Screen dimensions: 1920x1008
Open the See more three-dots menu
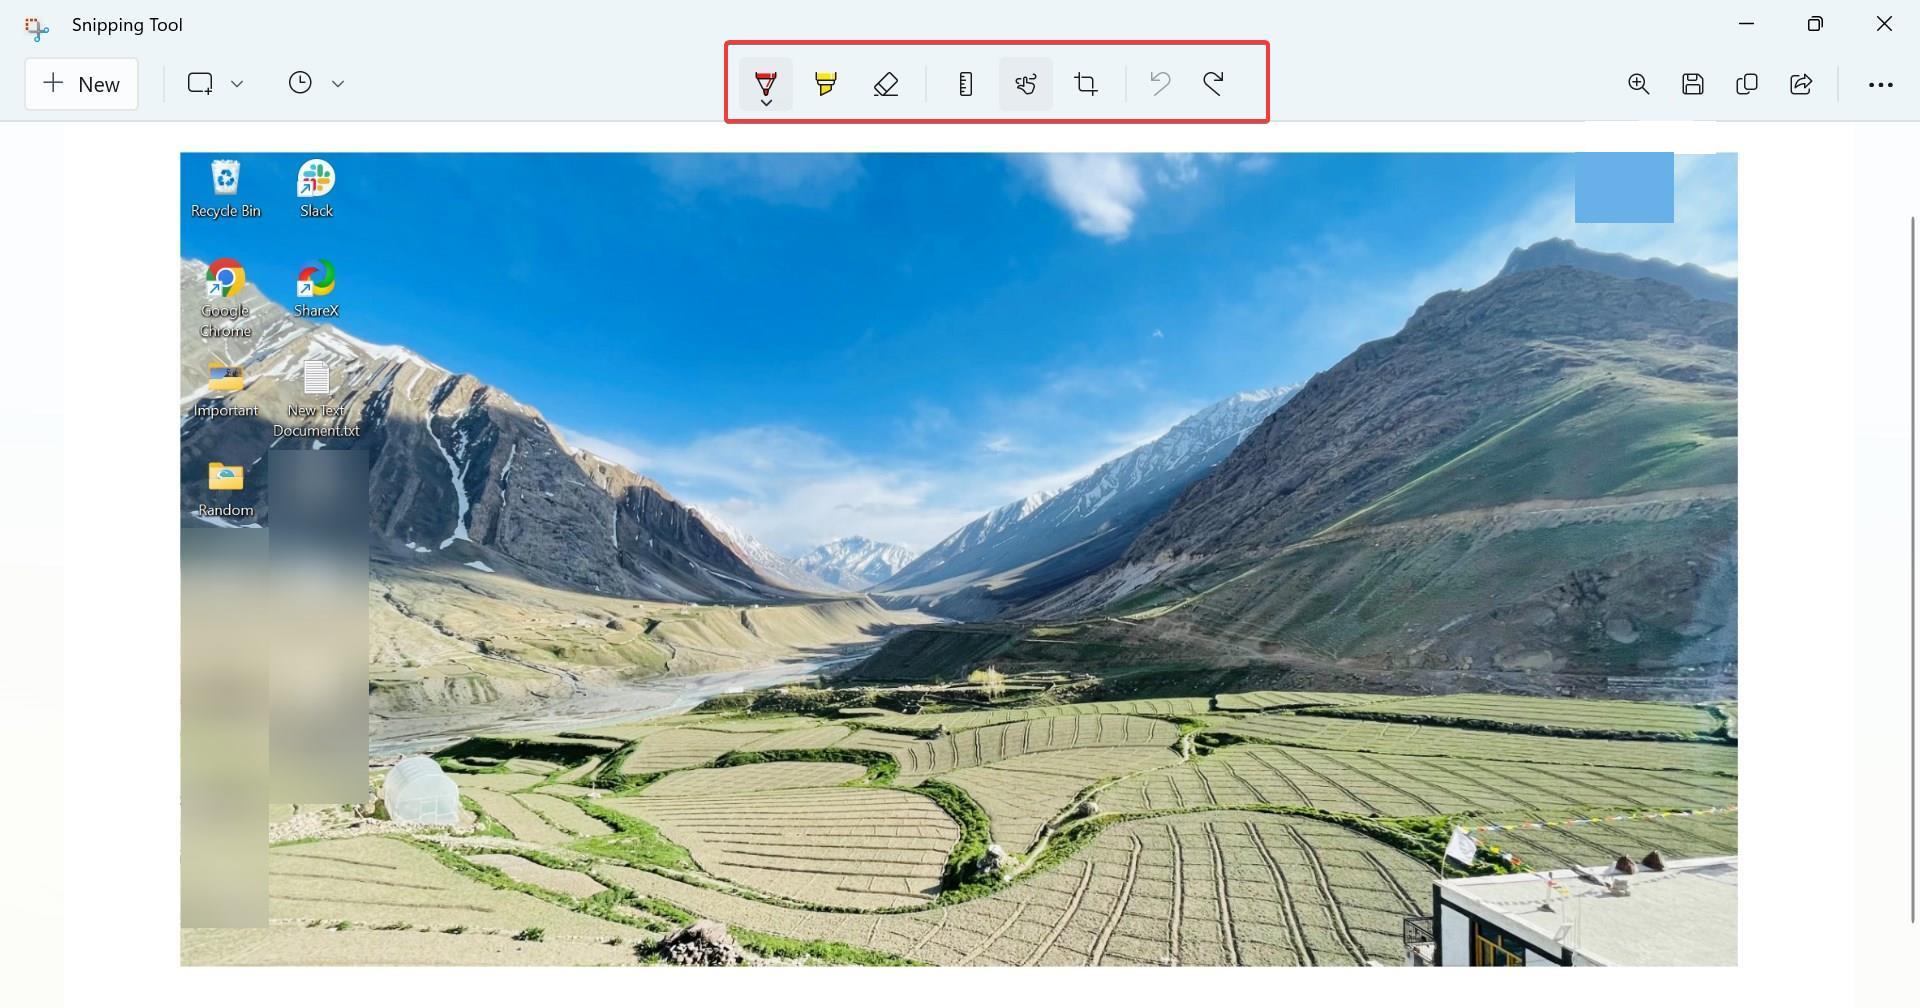1881,85
